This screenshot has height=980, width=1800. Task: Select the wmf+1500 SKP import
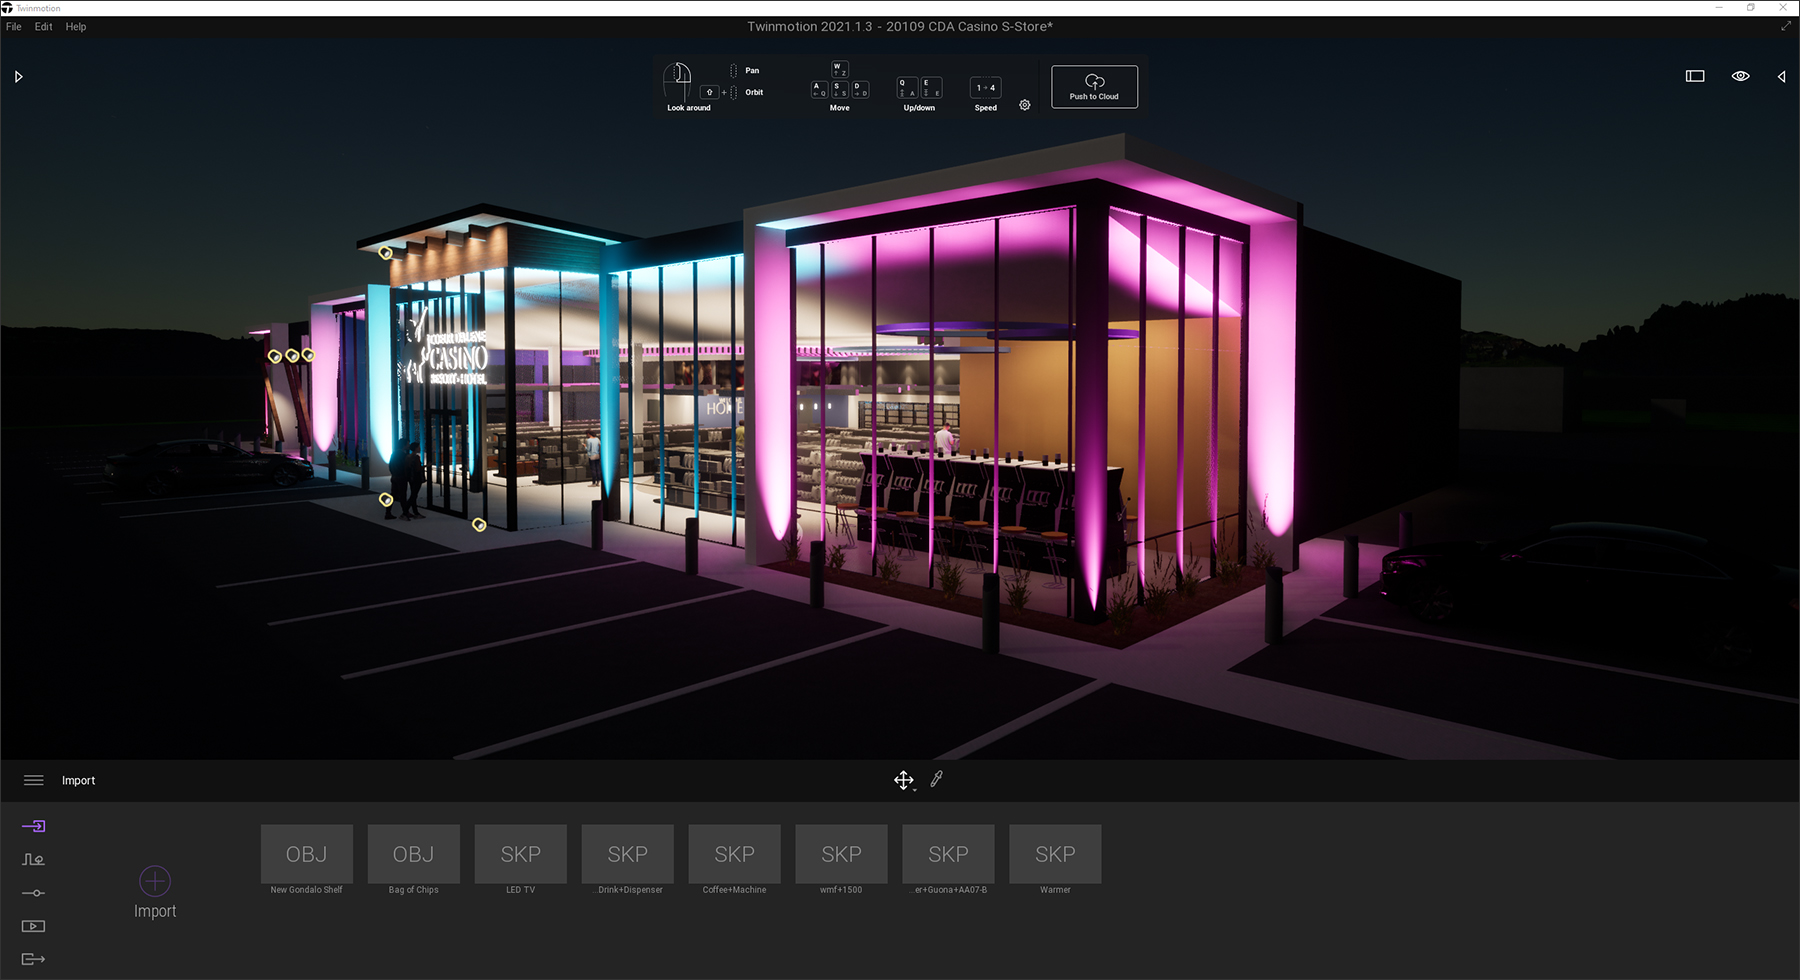click(x=842, y=854)
